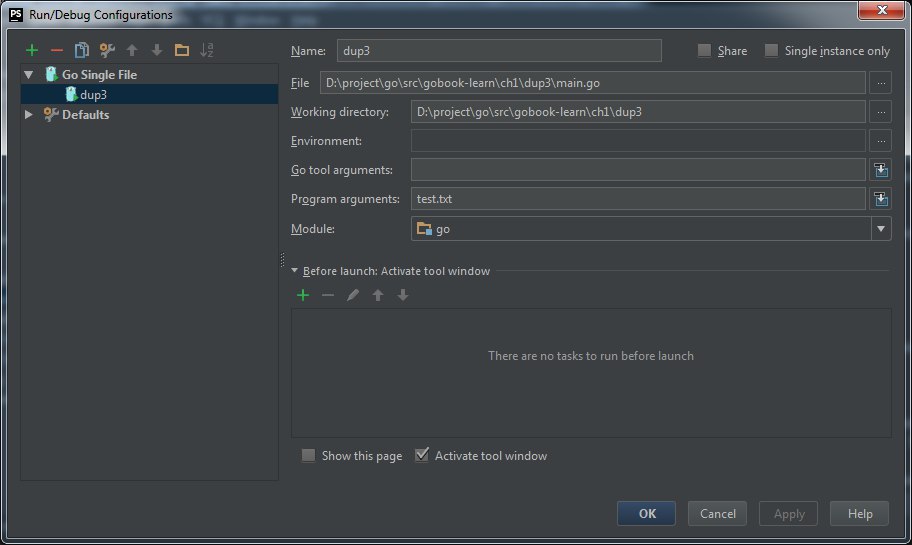Open the Module dropdown

pos(880,229)
